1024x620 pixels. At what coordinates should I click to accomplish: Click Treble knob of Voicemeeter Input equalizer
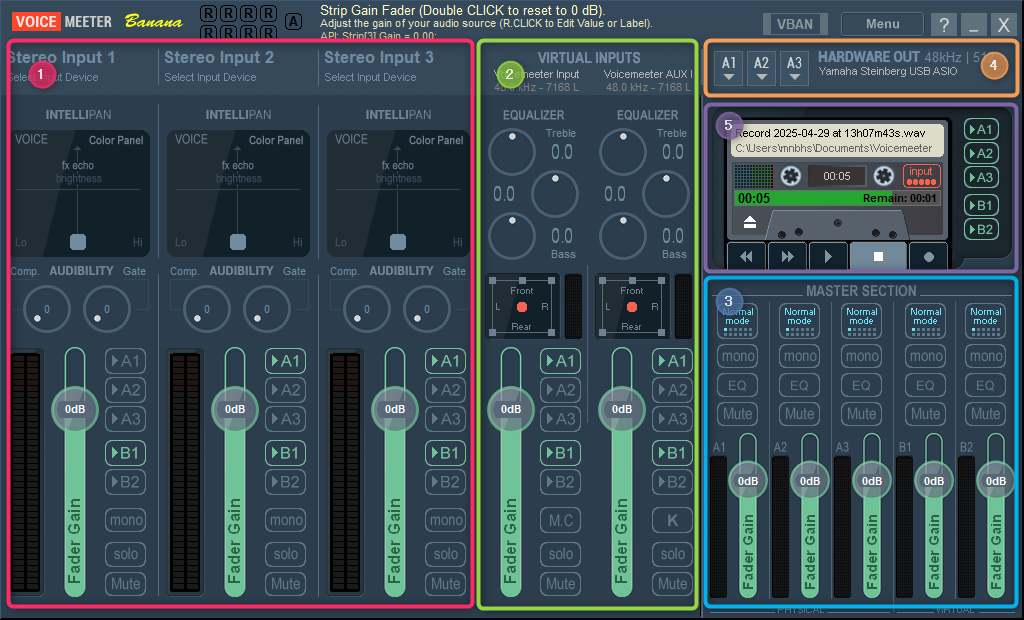[512, 152]
